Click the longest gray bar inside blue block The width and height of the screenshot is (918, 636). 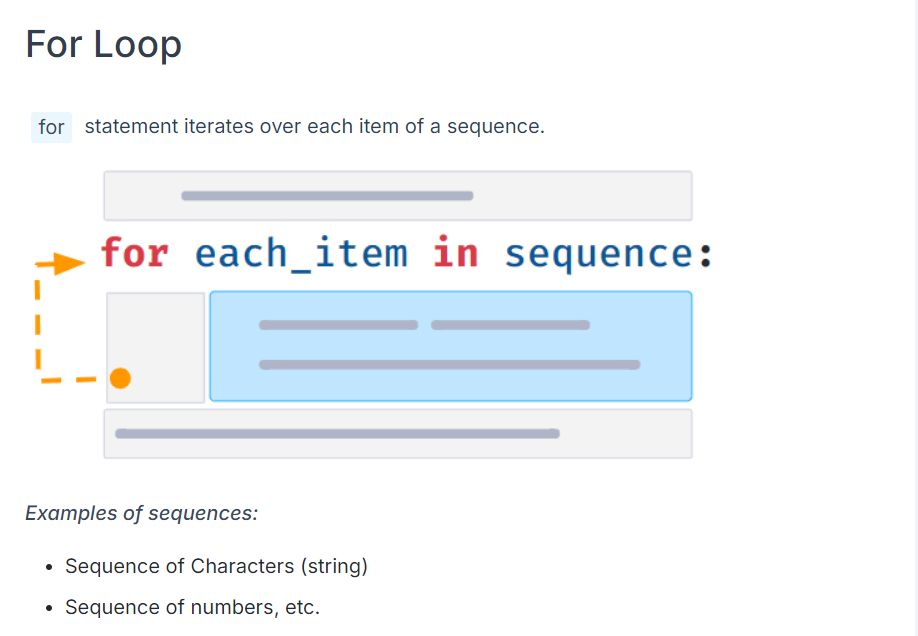450,365
